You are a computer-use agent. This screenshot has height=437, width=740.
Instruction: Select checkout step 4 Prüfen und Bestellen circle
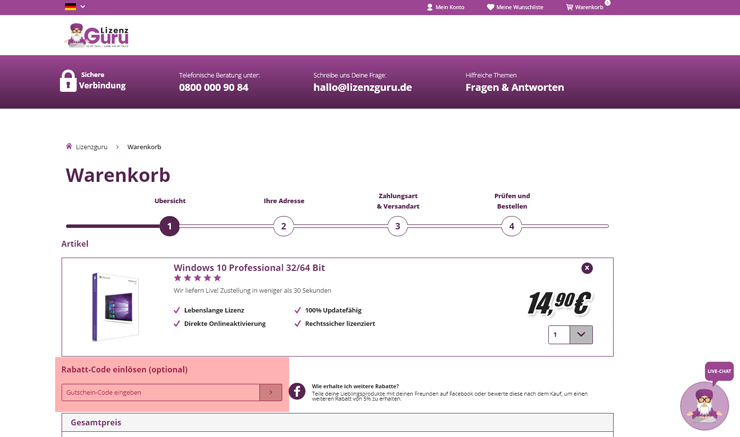[512, 226]
